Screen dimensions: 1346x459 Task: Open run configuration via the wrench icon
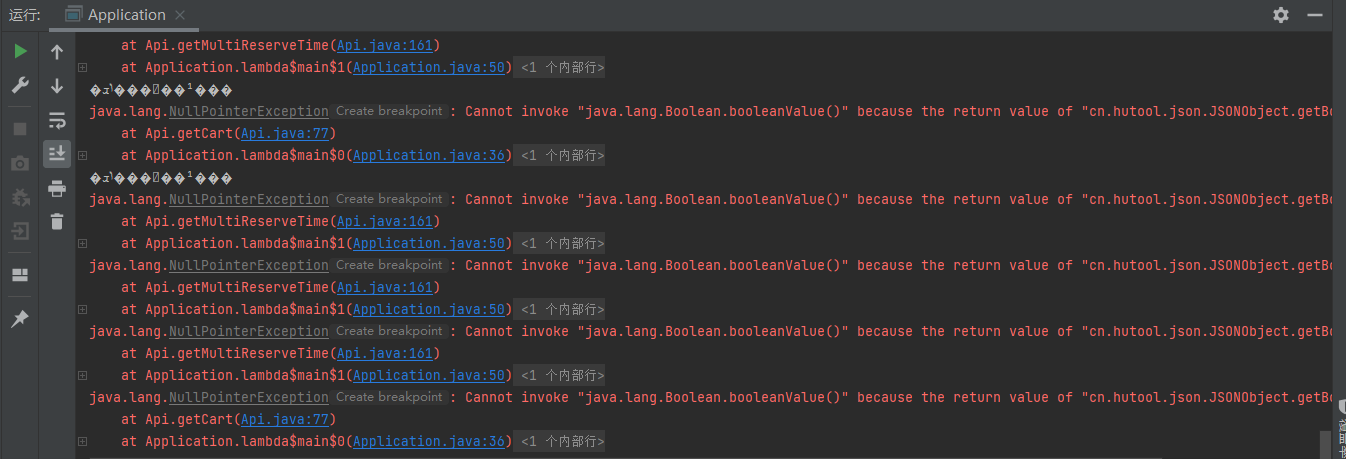point(20,86)
